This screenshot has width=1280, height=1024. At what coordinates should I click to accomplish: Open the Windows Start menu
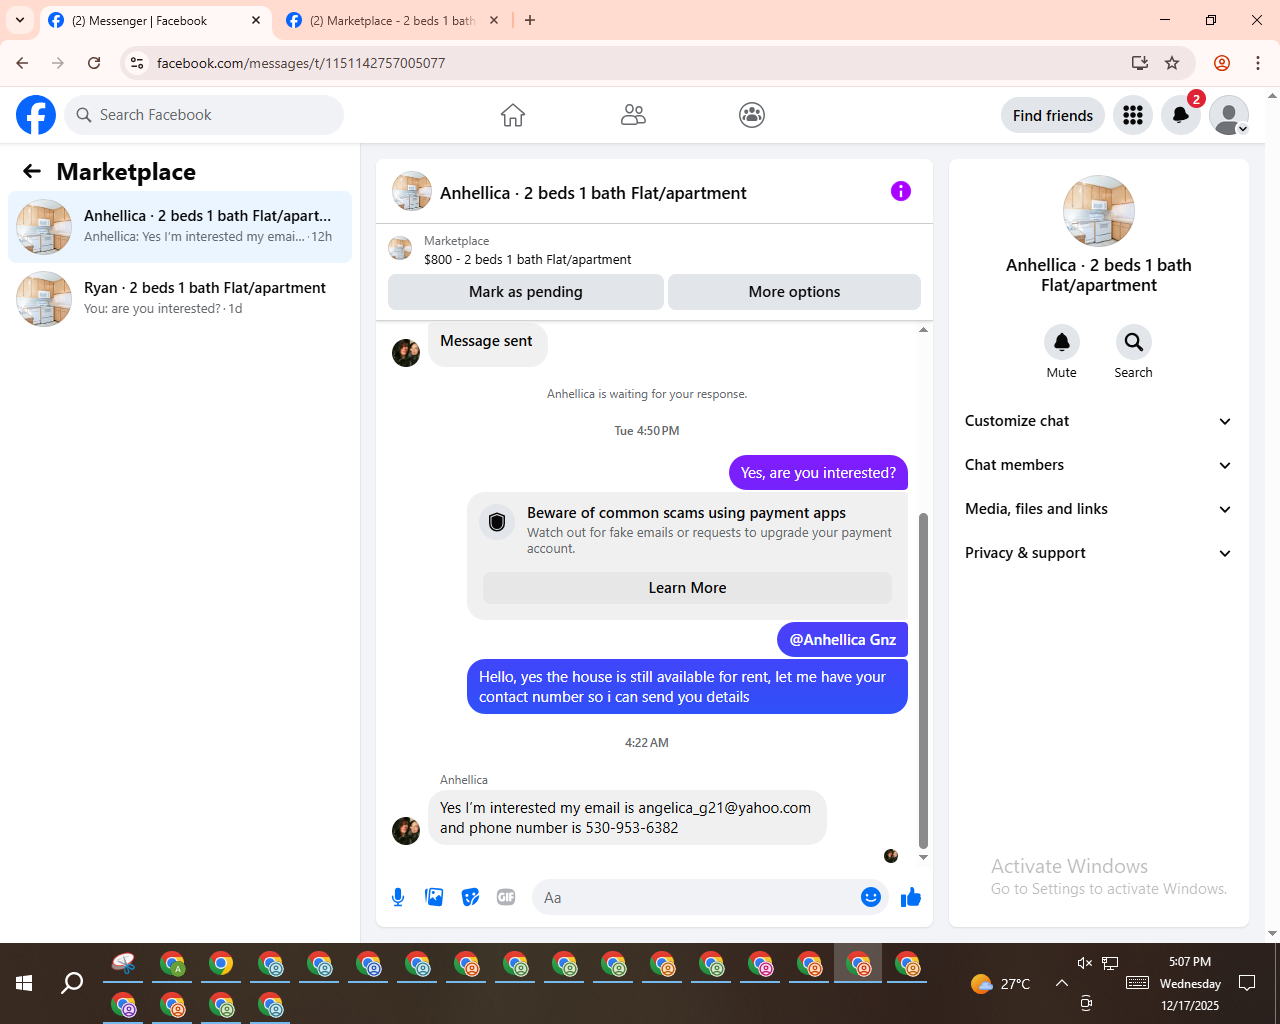point(24,983)
